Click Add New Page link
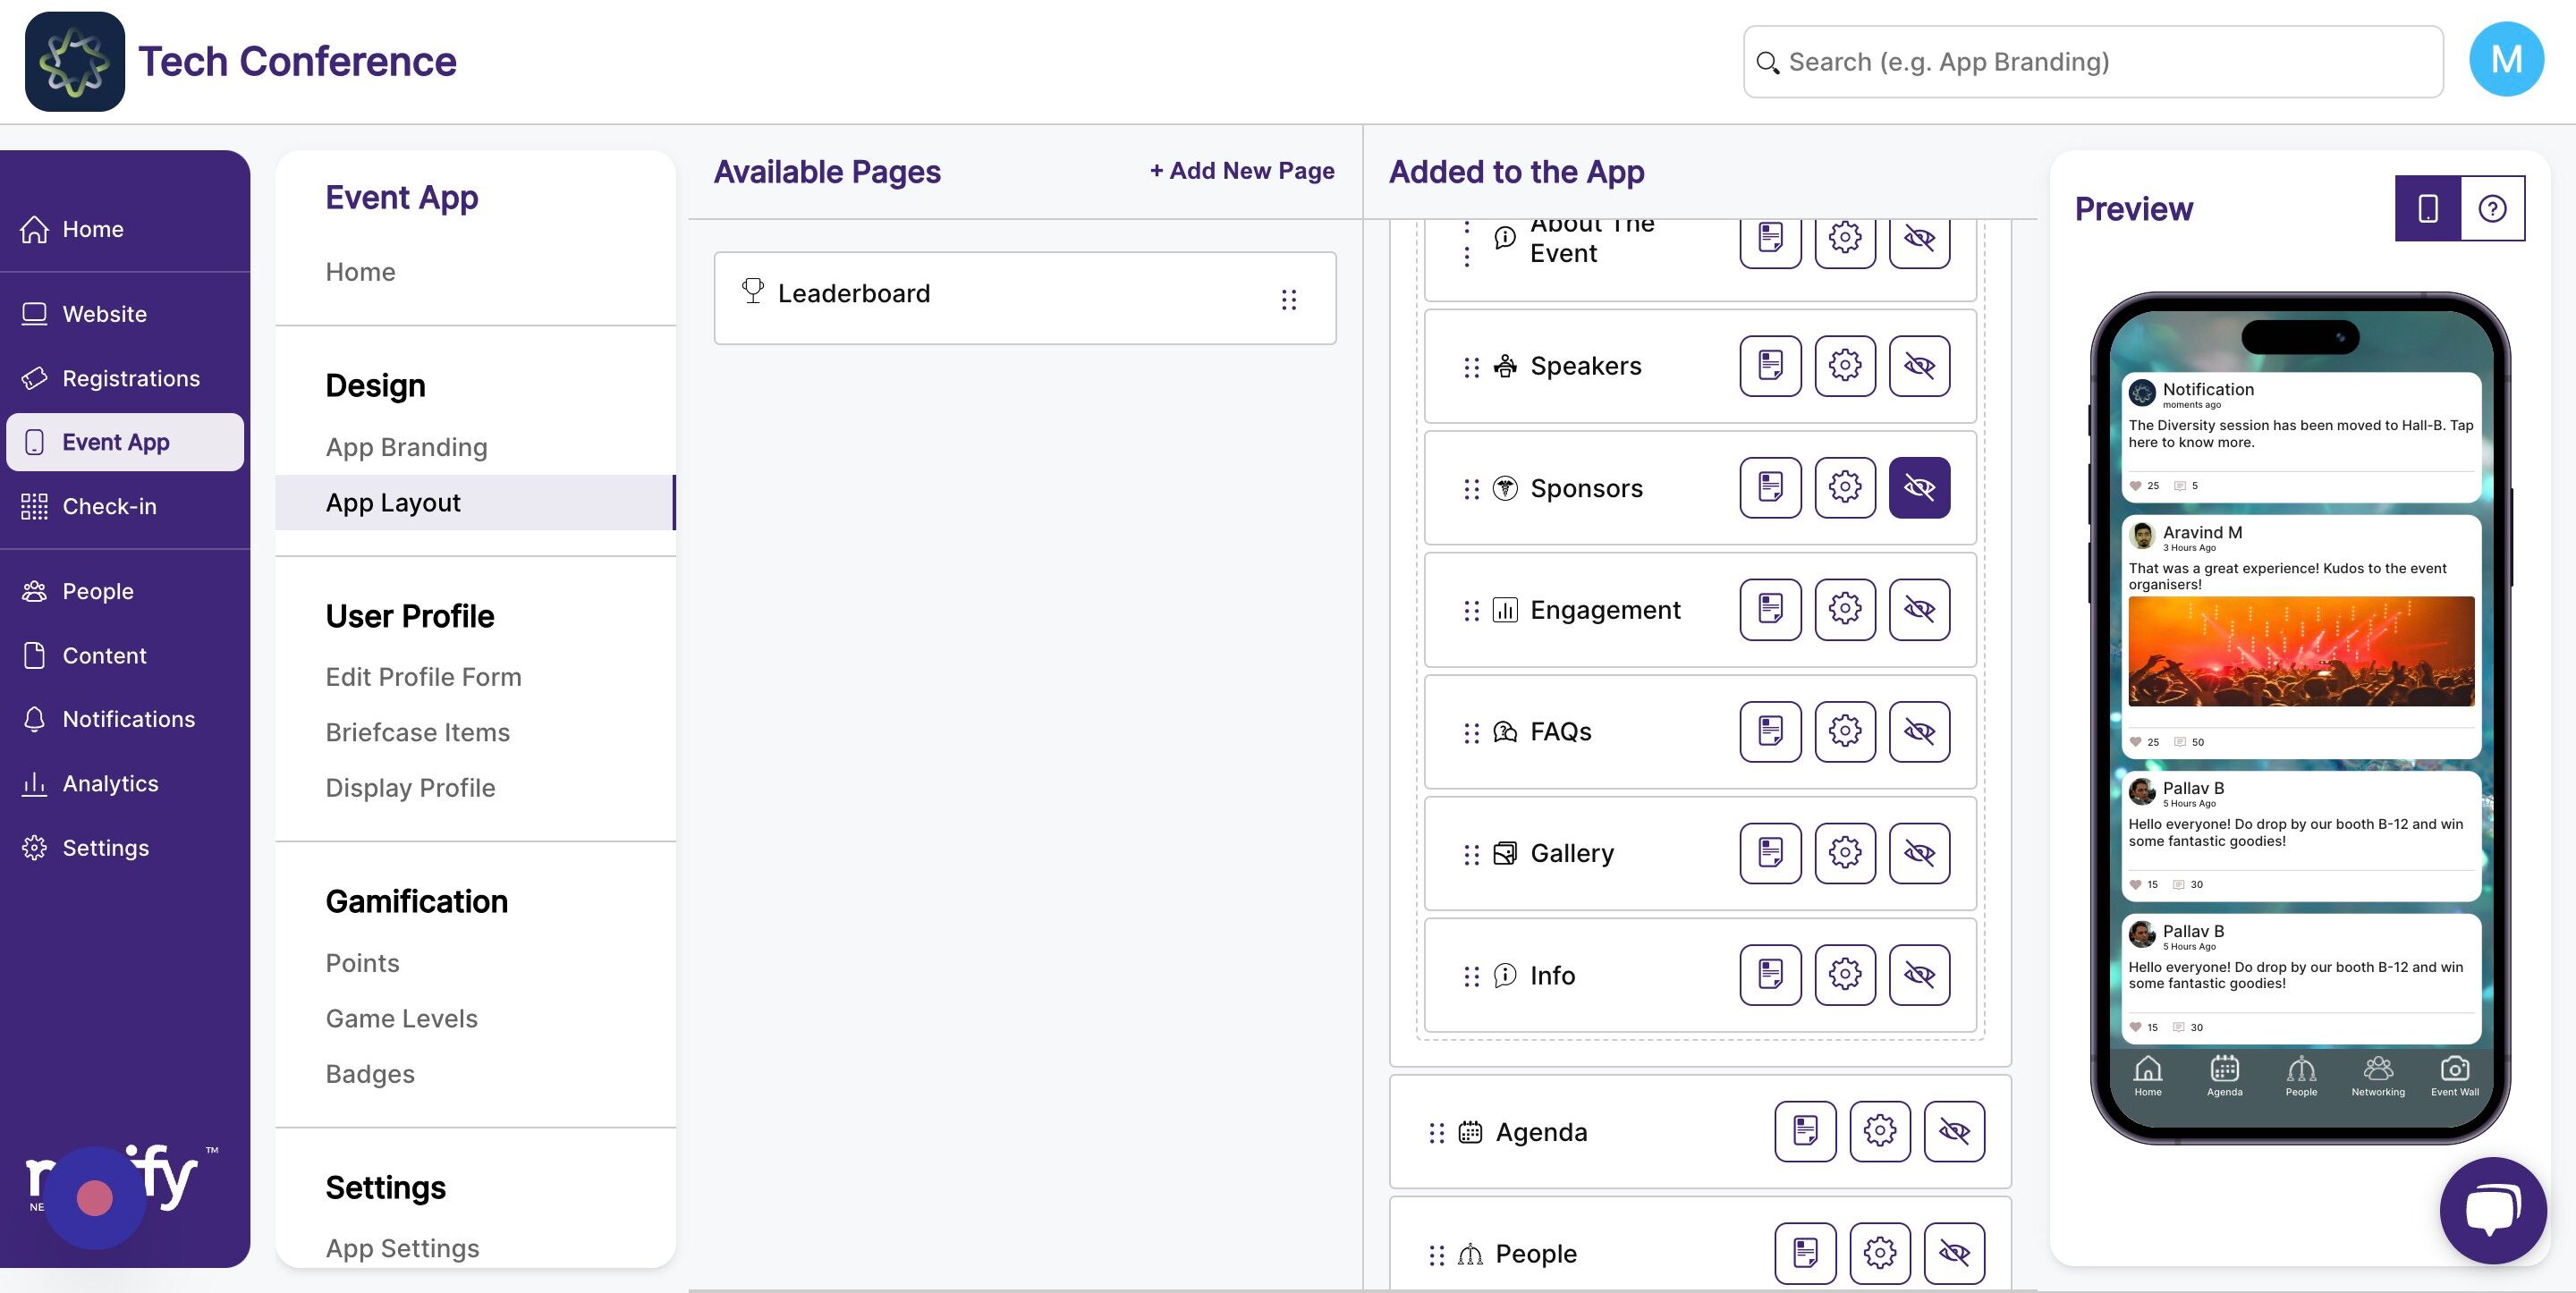This screenshot has height=1293, width=2576. pyautogui.click(x=1241, y=171)
